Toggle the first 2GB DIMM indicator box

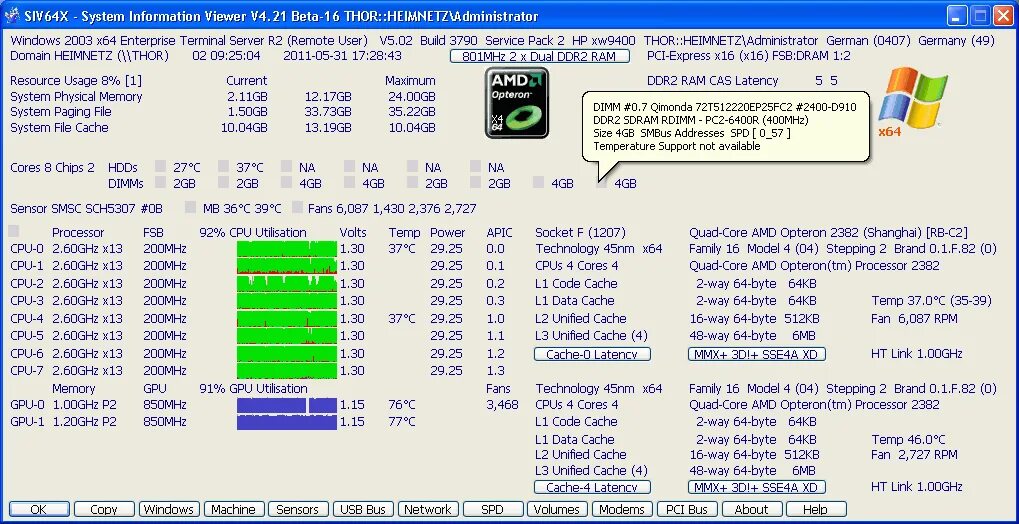coord(161,183)
